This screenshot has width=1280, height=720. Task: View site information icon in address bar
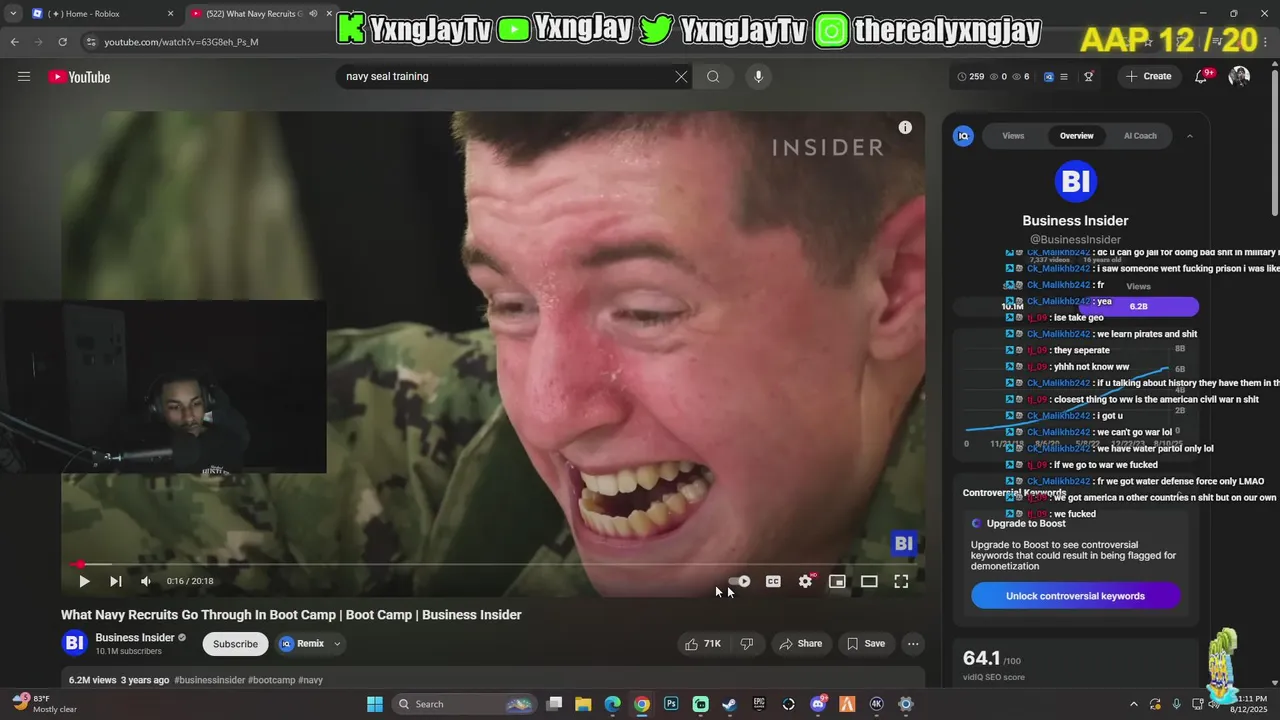pos(91,42)
